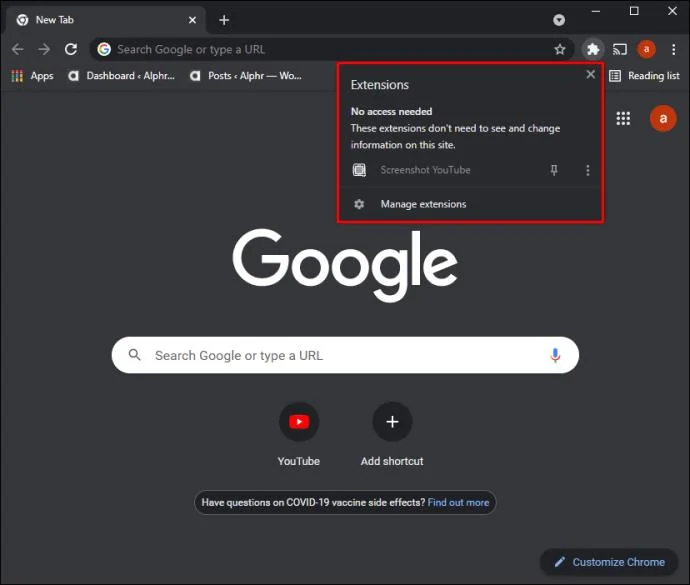
Task: Open the YouTube shortcut
Action: pyautogui.click(x=299, y=434)
